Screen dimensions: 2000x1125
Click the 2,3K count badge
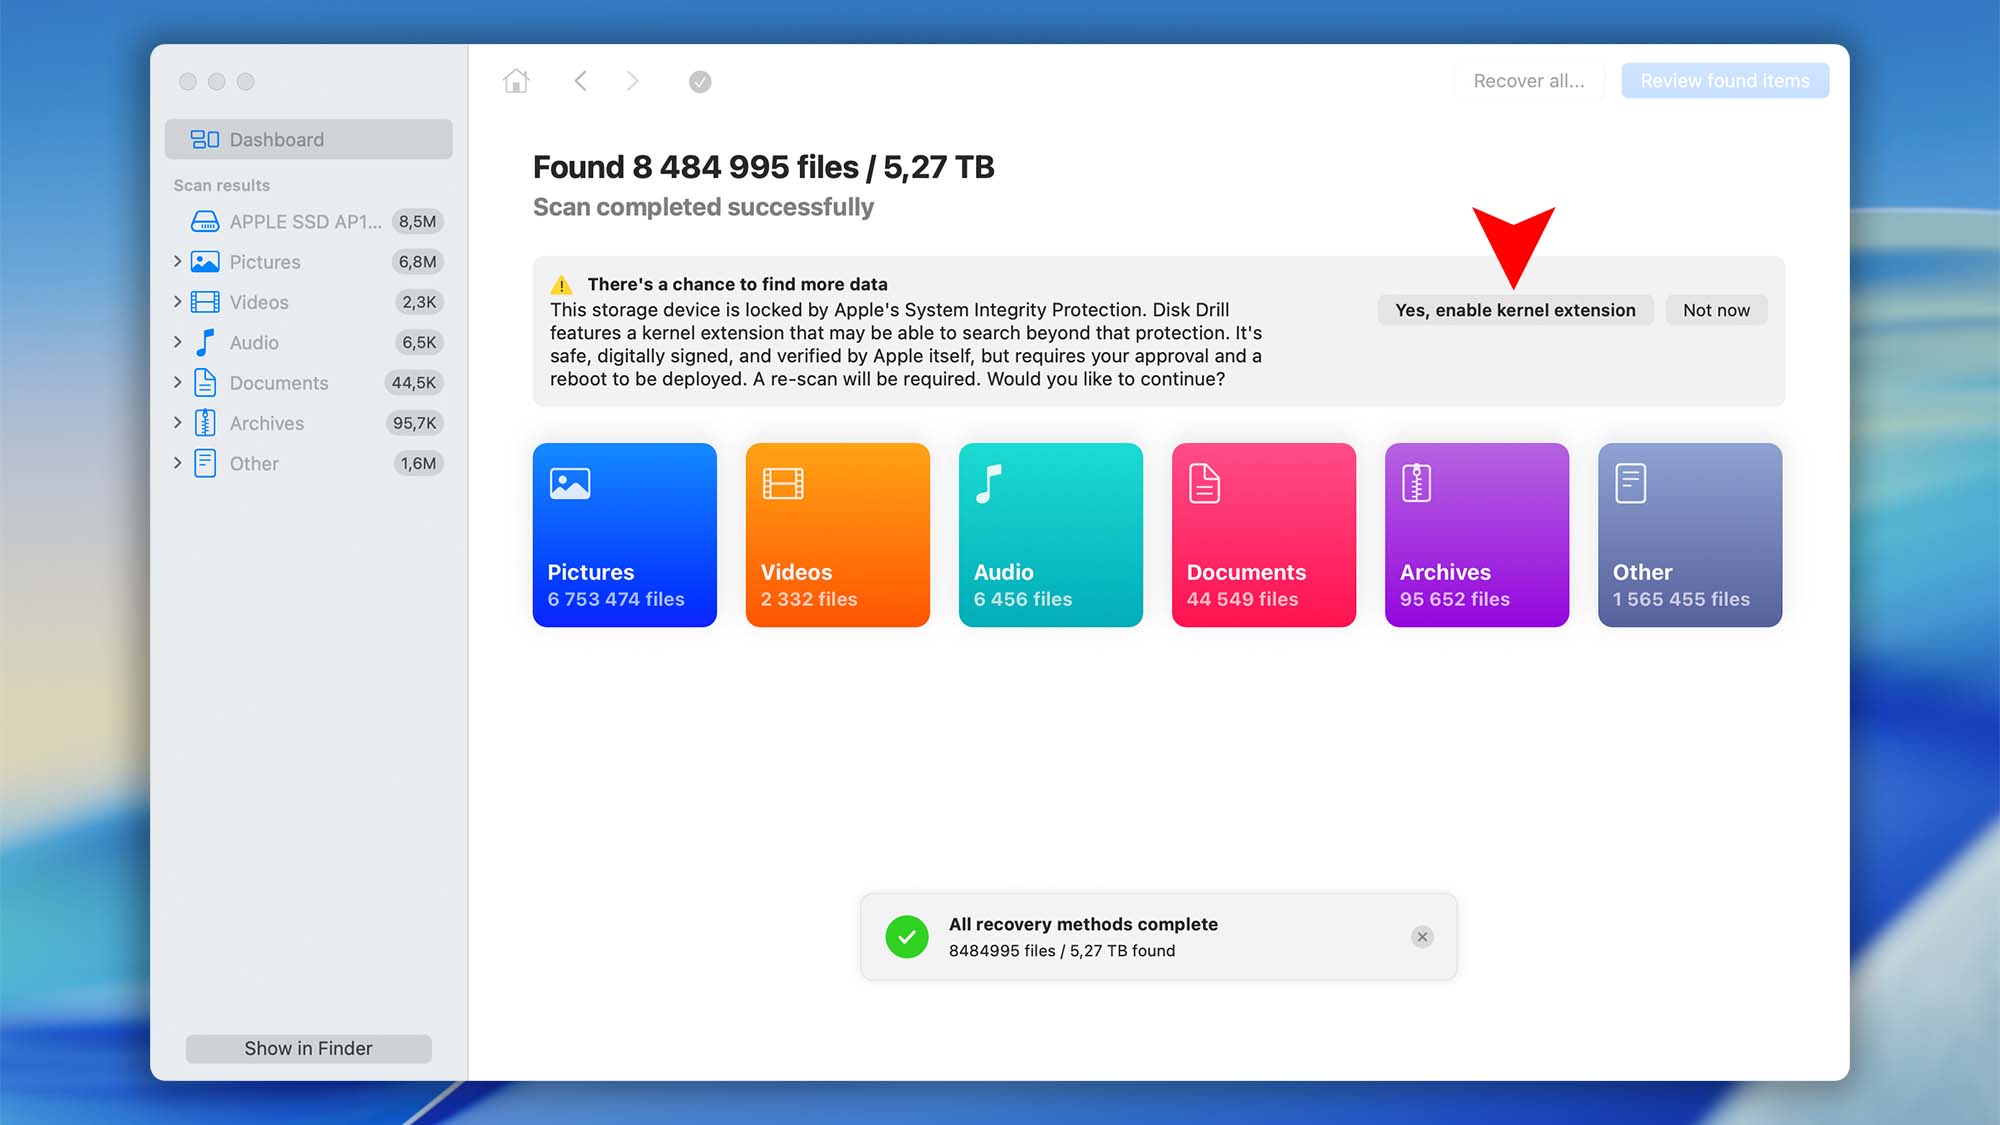[419, 302]
